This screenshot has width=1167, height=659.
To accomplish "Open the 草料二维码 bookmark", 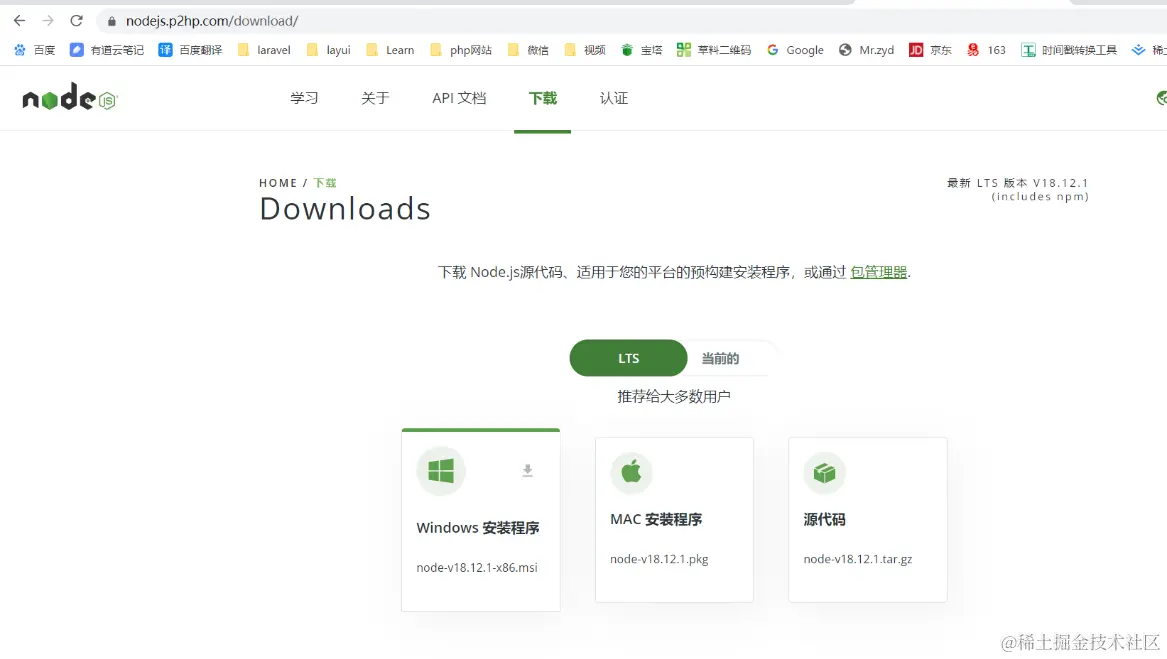I will [x=714, y=50].
